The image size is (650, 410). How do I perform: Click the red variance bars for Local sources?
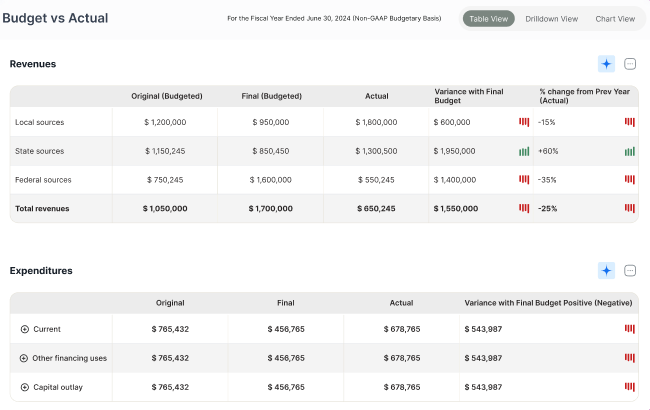pos(524,122)
